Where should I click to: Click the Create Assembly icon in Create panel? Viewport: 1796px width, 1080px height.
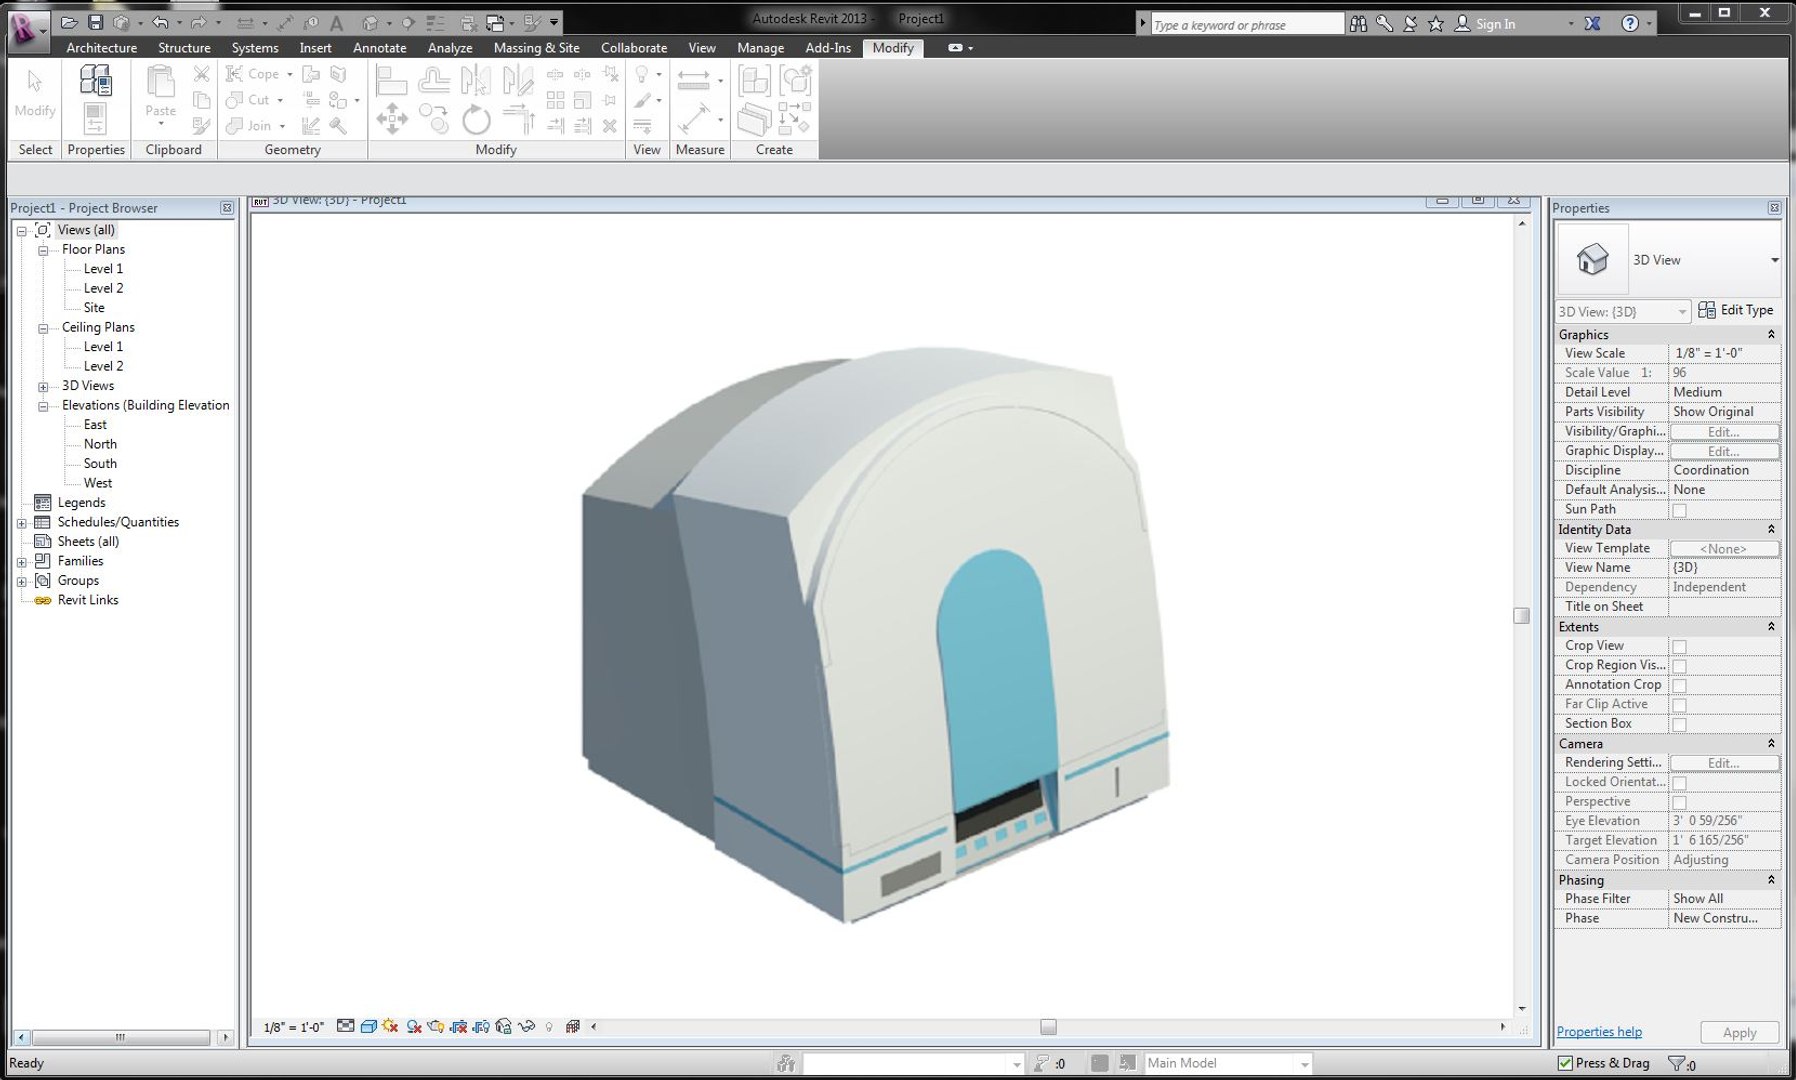tap(754, 80)
